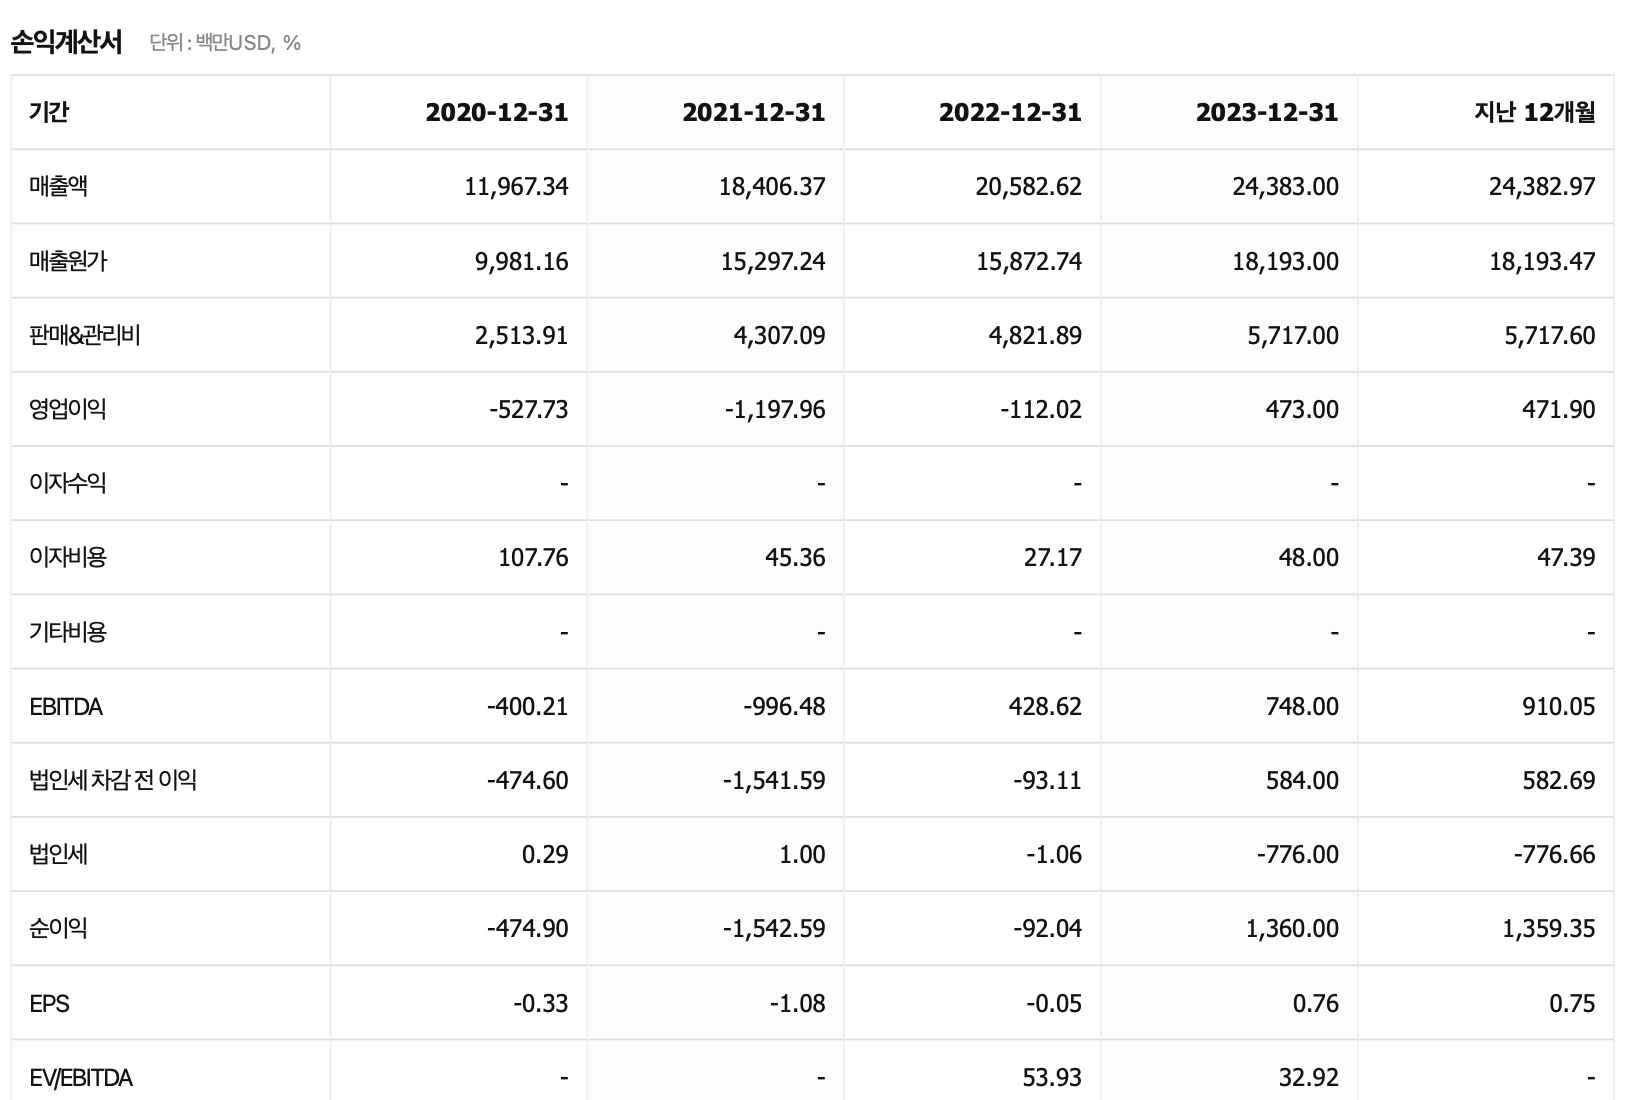Viewport: 1626px width, 1100px height.
Task: Click the 판매&관리비 row label
Action: [85, 335]
